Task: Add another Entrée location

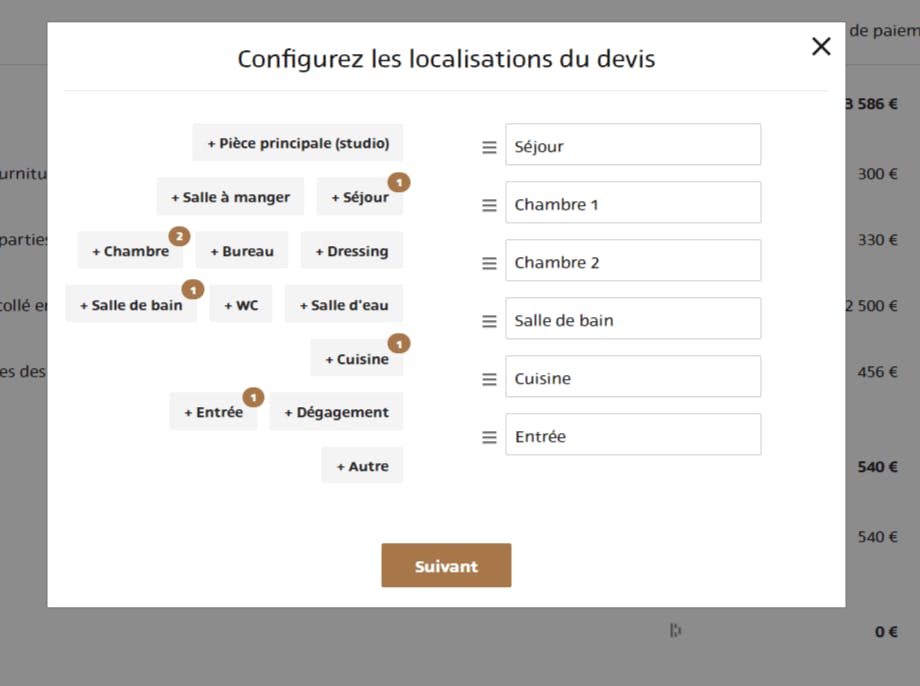Action: click(214, 411)
